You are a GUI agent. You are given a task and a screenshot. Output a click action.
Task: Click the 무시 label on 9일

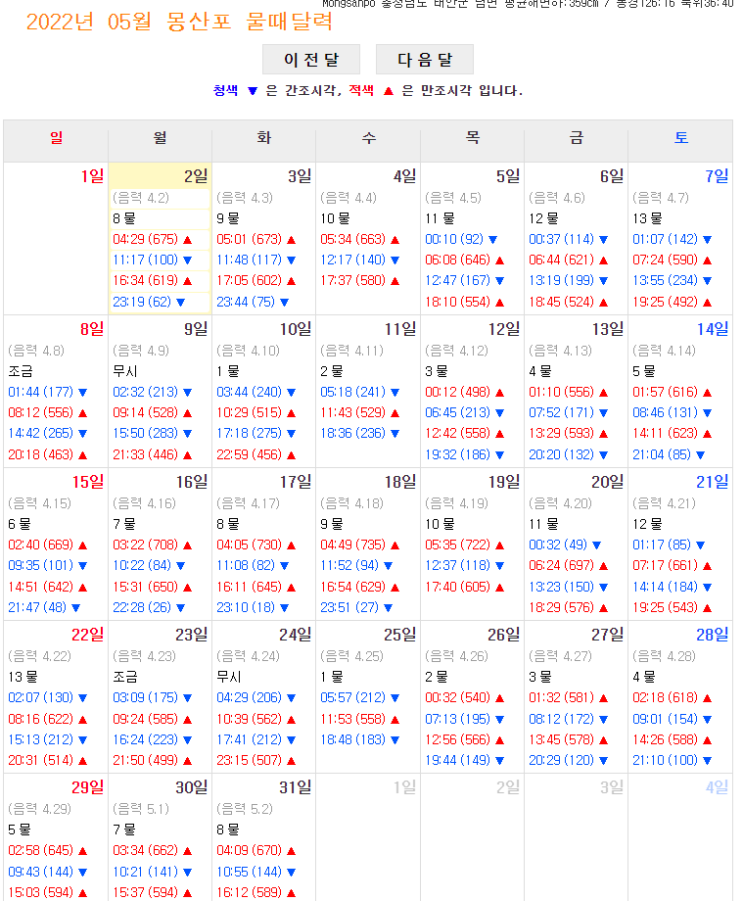[125, 371]
